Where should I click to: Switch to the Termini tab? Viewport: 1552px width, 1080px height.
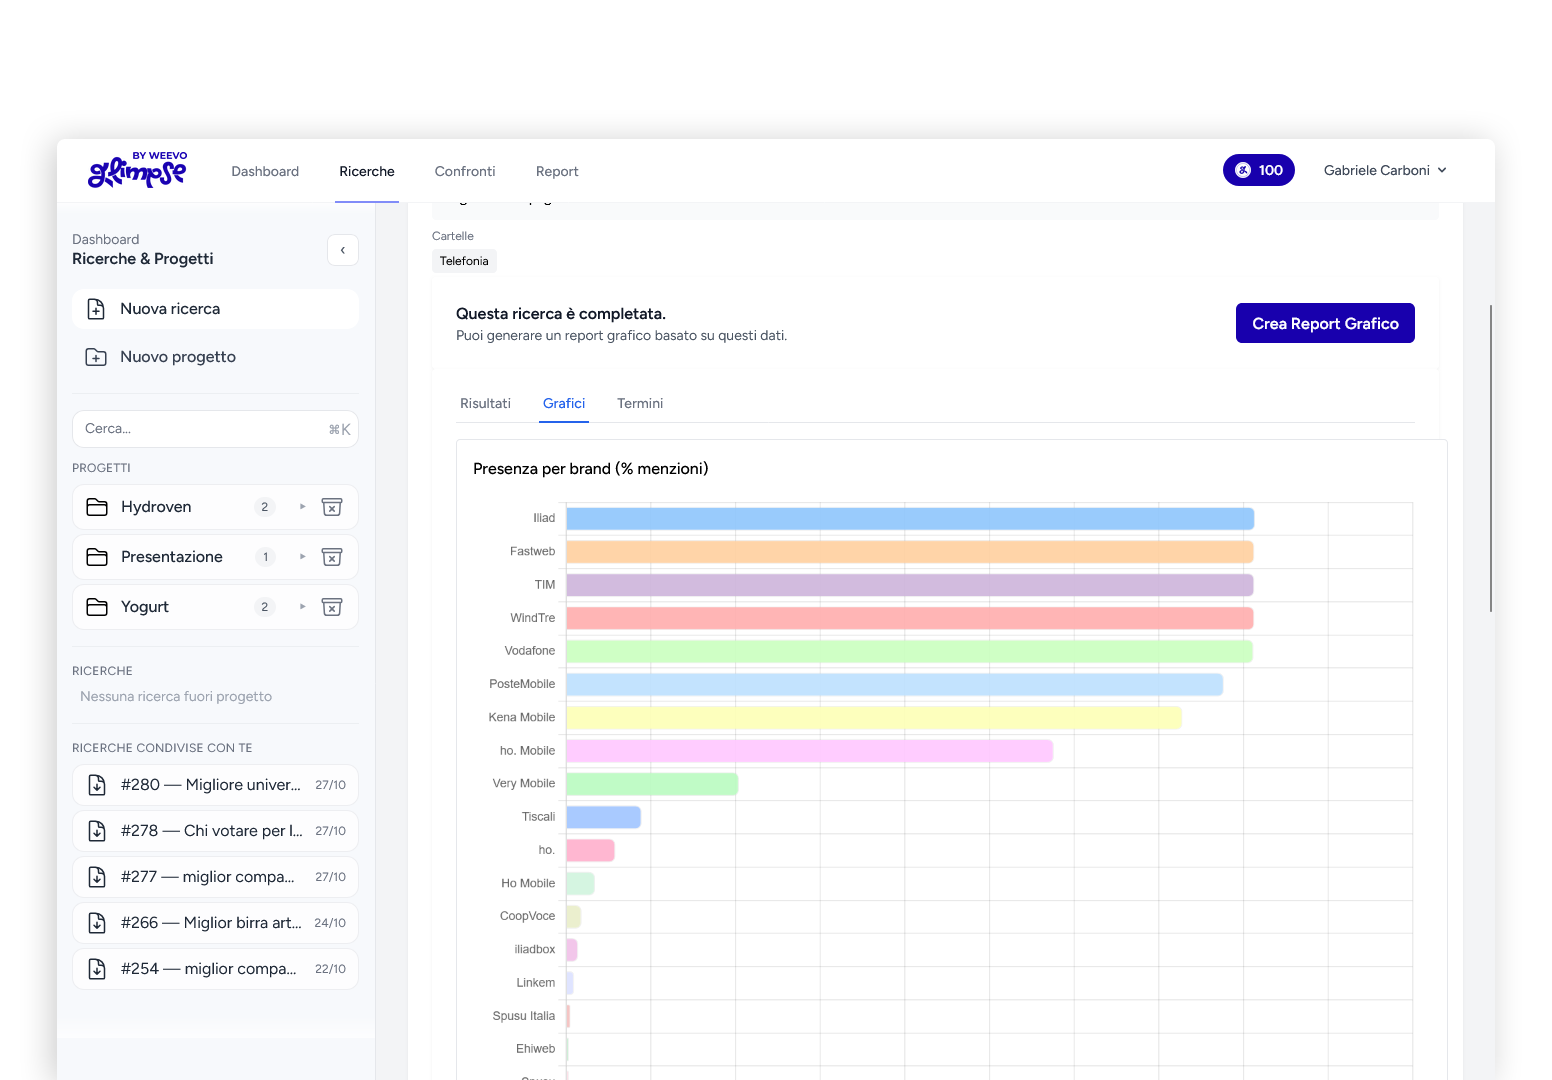click(x=640, y=403)
